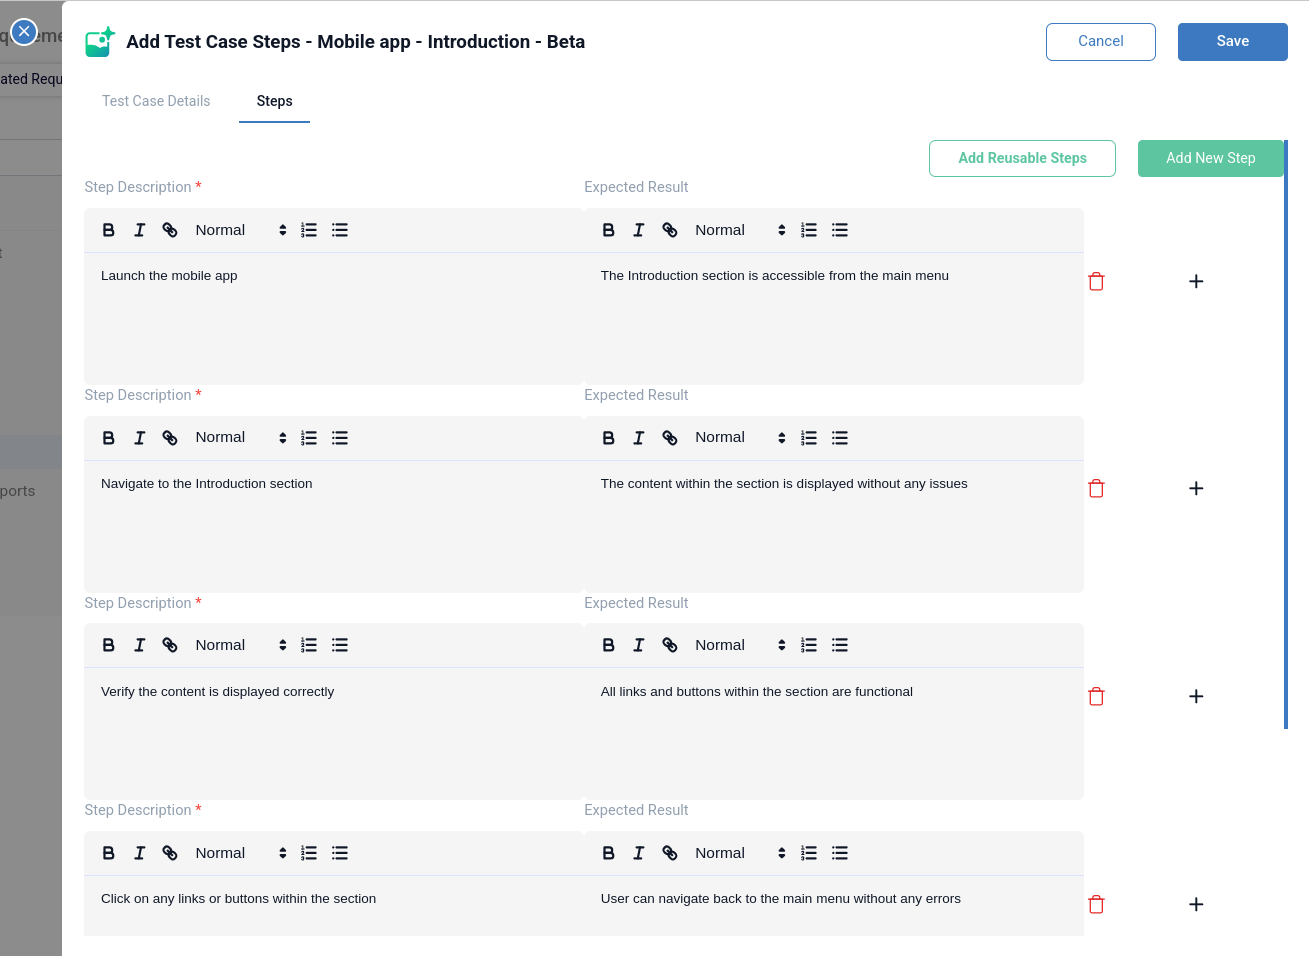Apply numbered list in the 'Verify the content' step editor

[309, 645]
